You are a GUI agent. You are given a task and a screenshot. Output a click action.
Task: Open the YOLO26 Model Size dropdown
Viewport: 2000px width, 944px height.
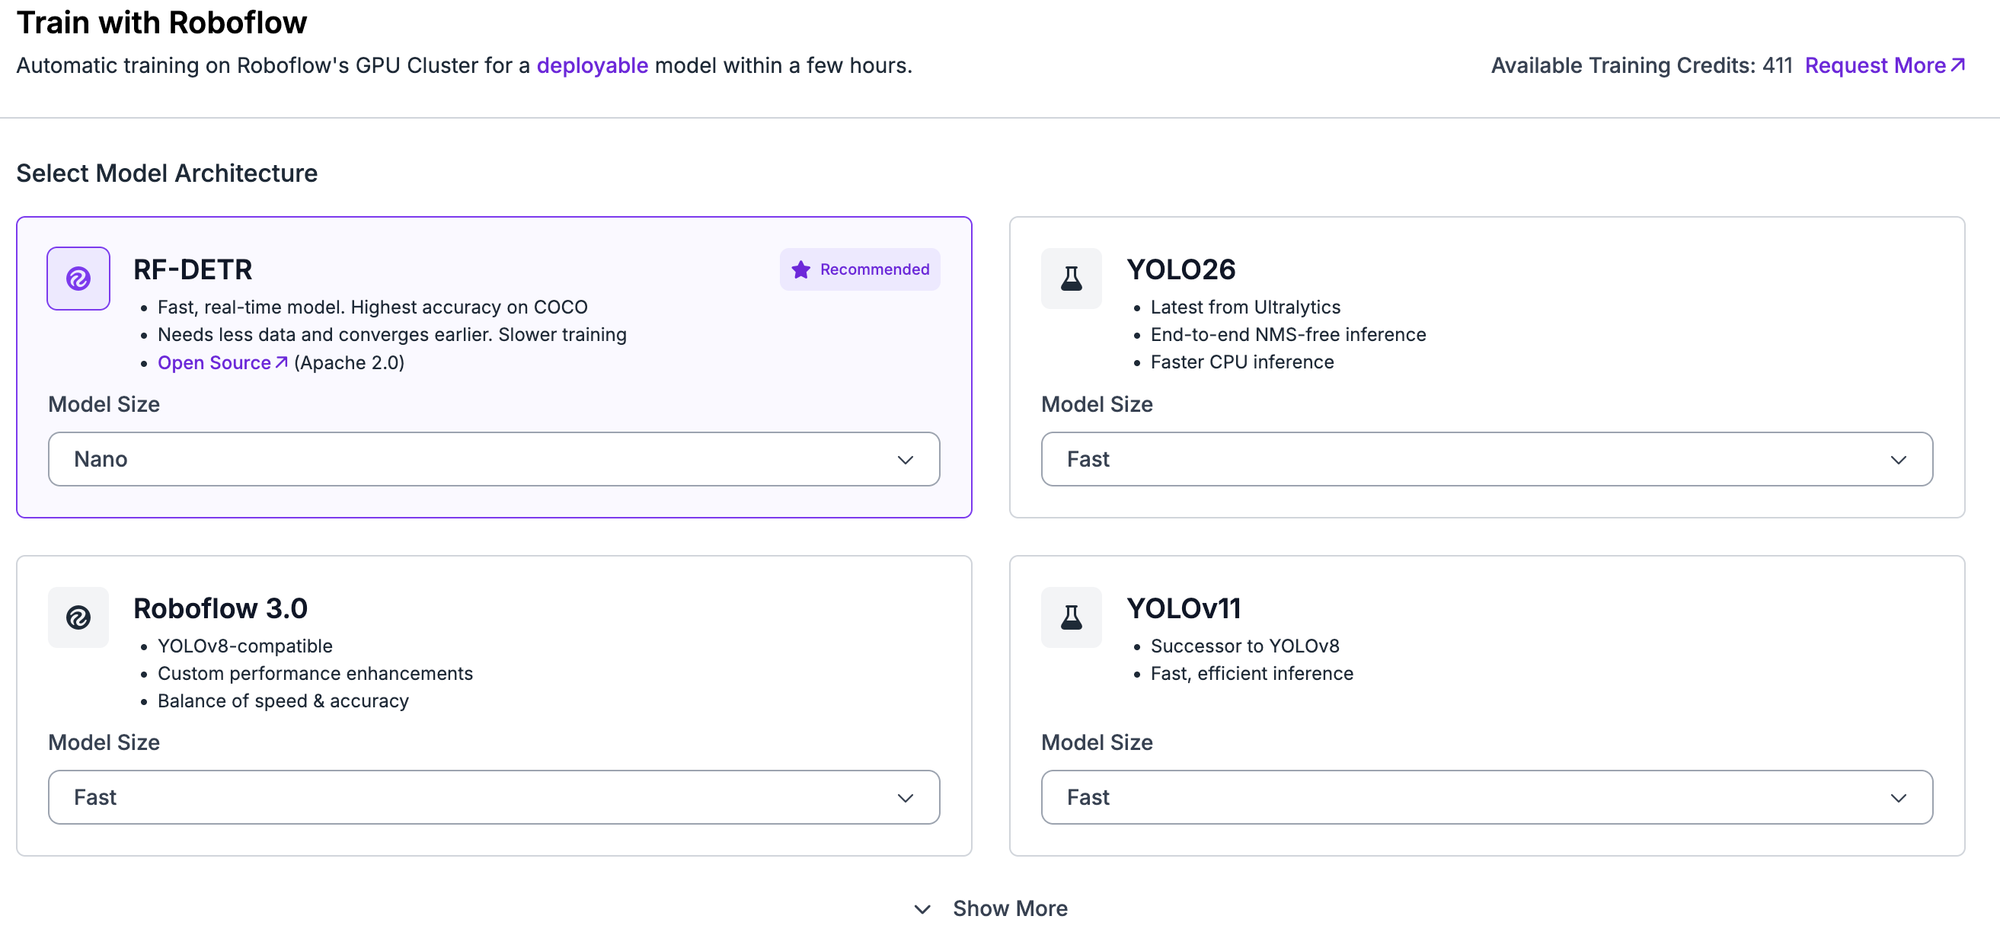click(1487, 459)
